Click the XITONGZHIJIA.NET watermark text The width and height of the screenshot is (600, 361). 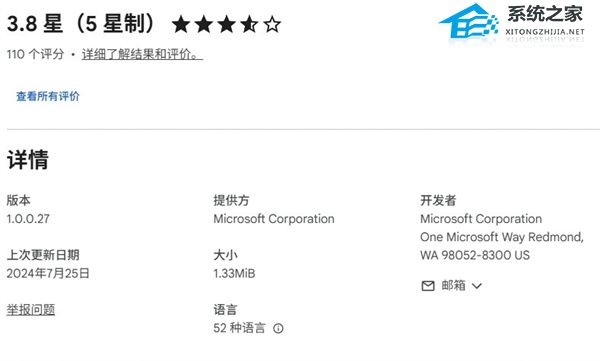(x=545, y=32)
